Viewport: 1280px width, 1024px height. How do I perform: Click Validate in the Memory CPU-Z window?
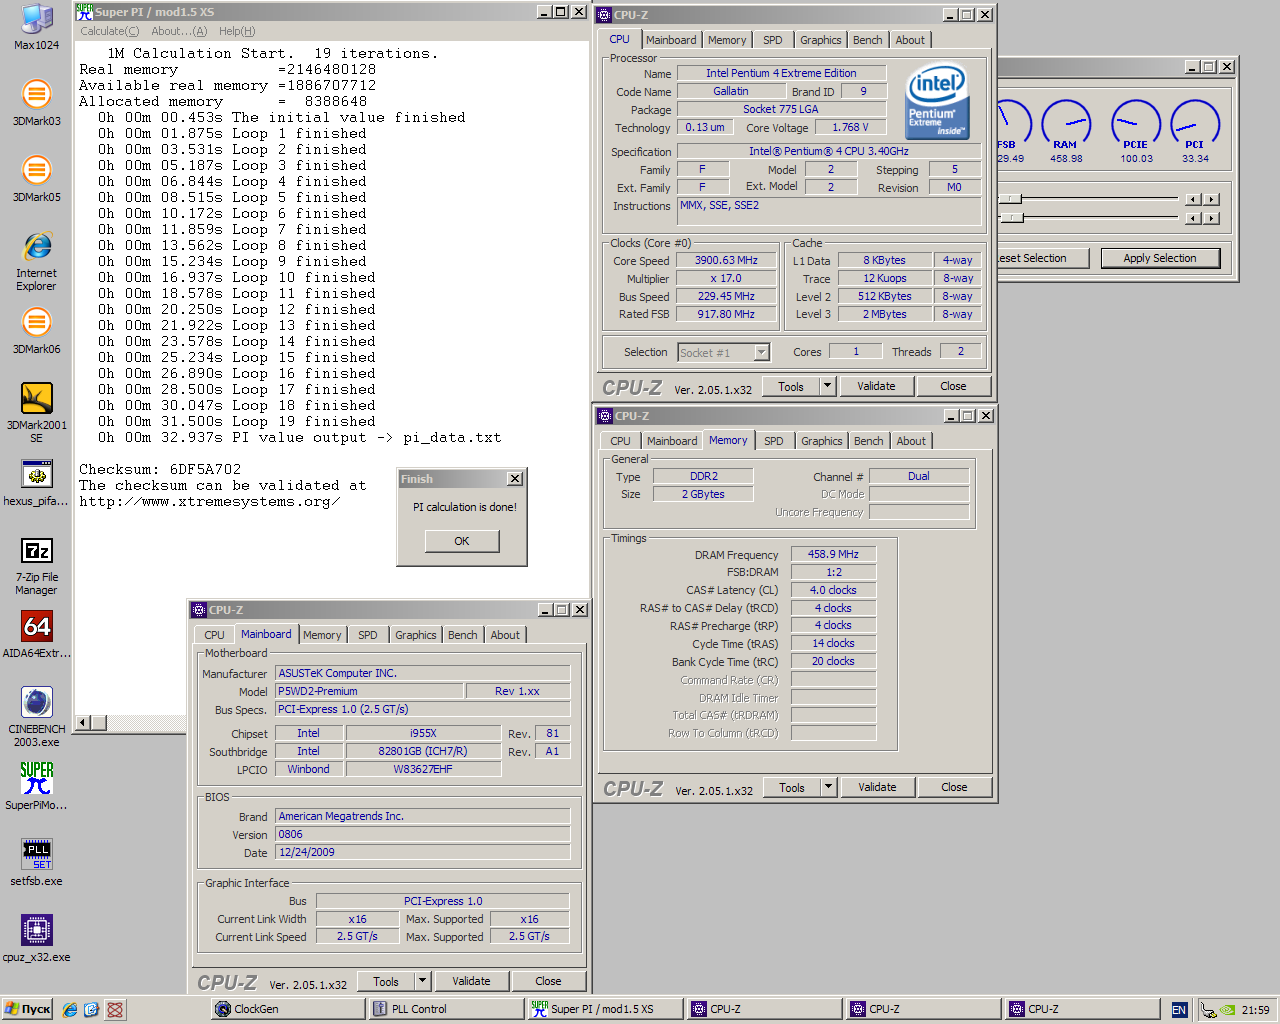(878, 787)
